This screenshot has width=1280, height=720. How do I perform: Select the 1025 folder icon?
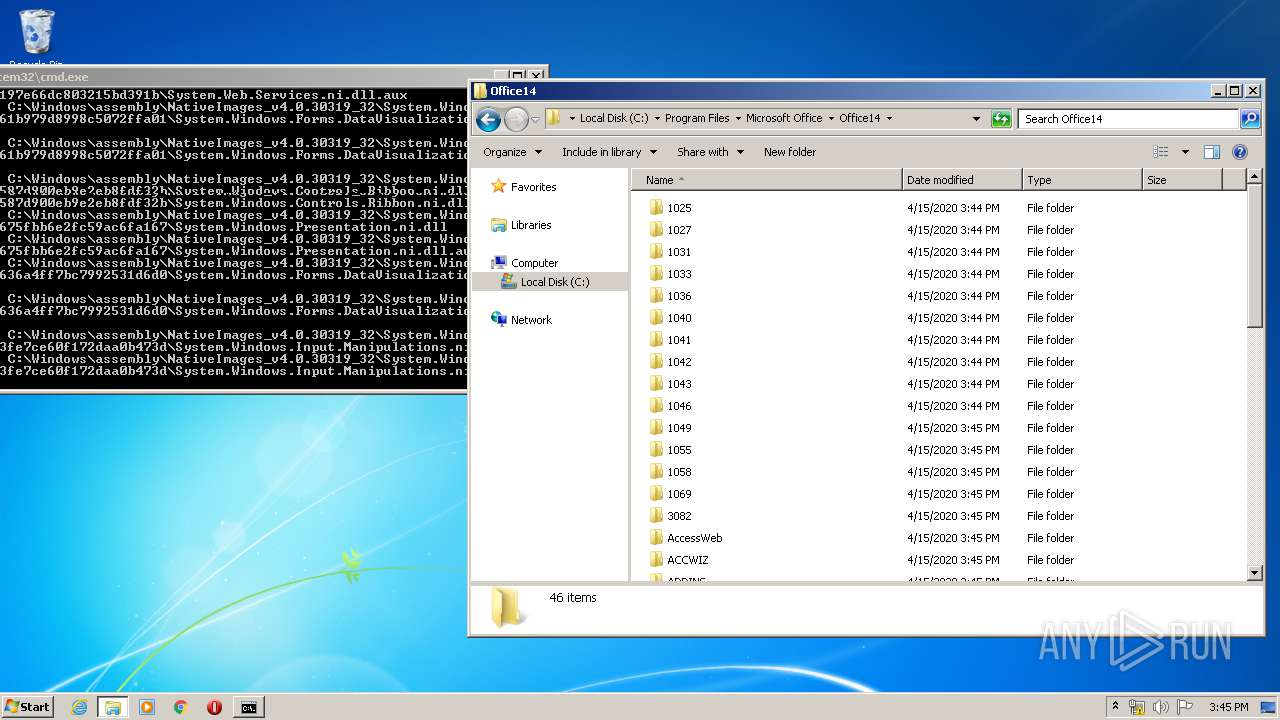coord(656,208)
